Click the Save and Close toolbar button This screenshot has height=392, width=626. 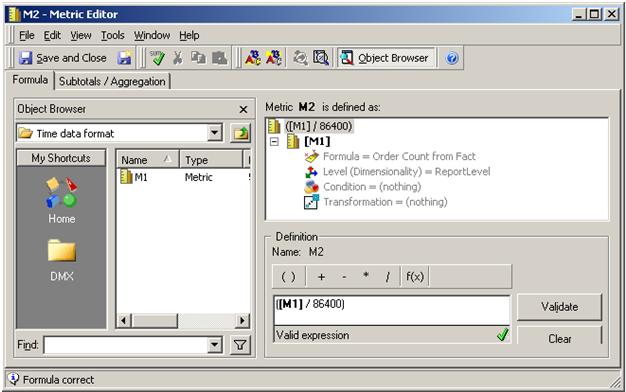click(63, 58)
